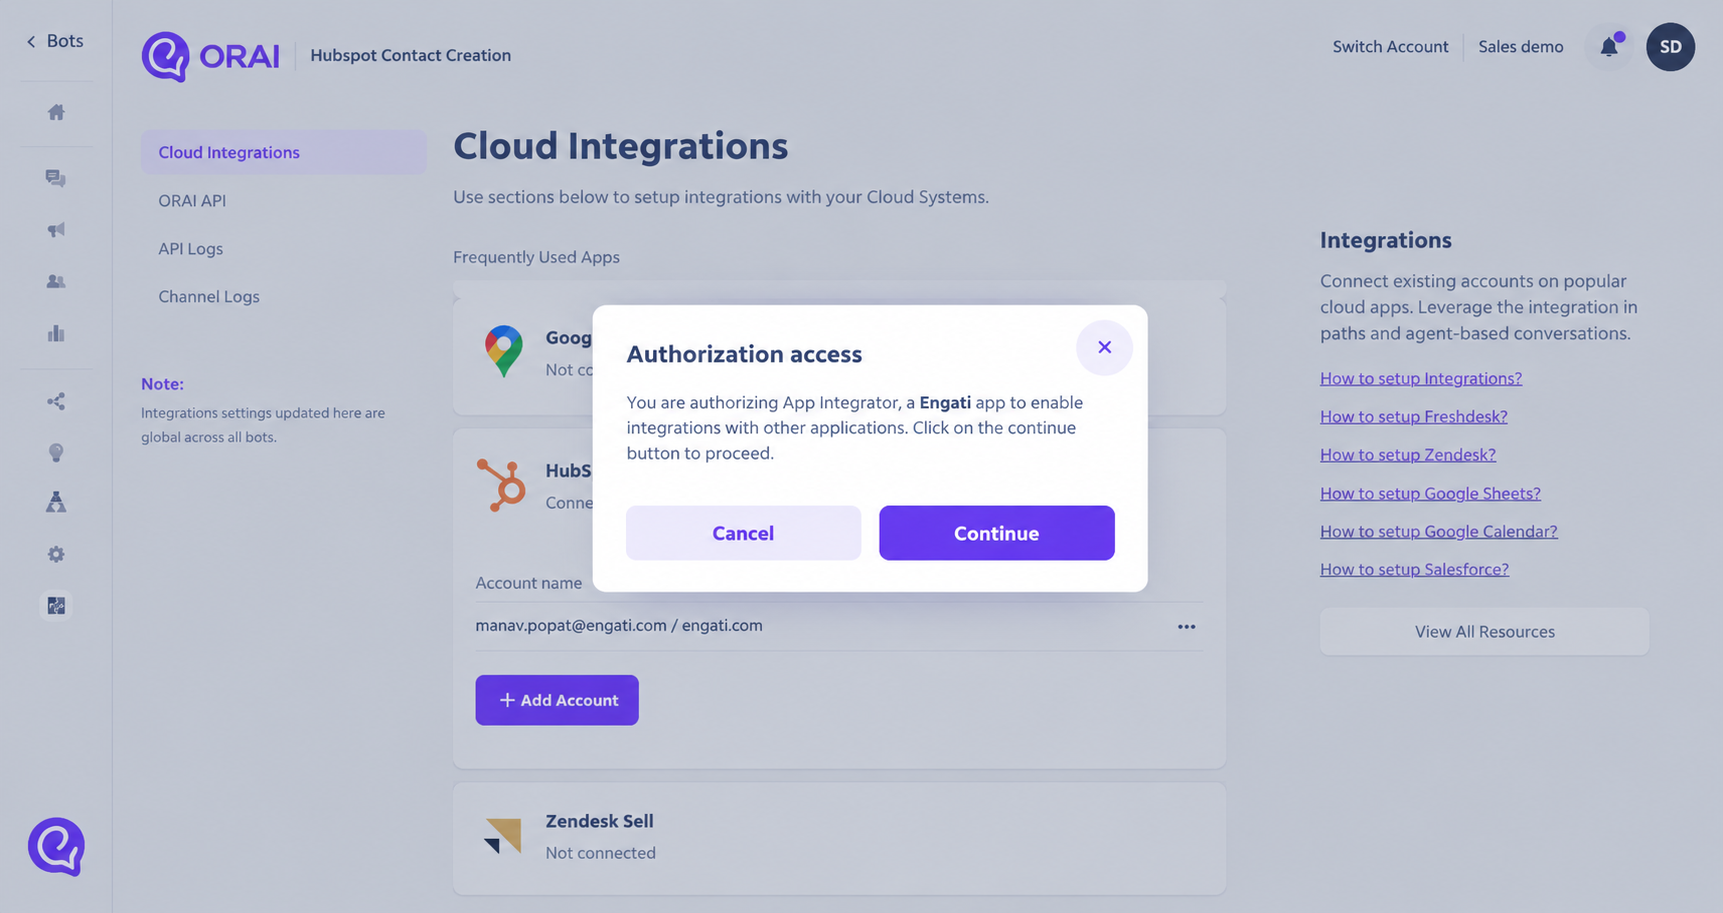Click the Add Account button
Image resolution: width=1723 pixels, height=913 pixels.
[557, 700]
